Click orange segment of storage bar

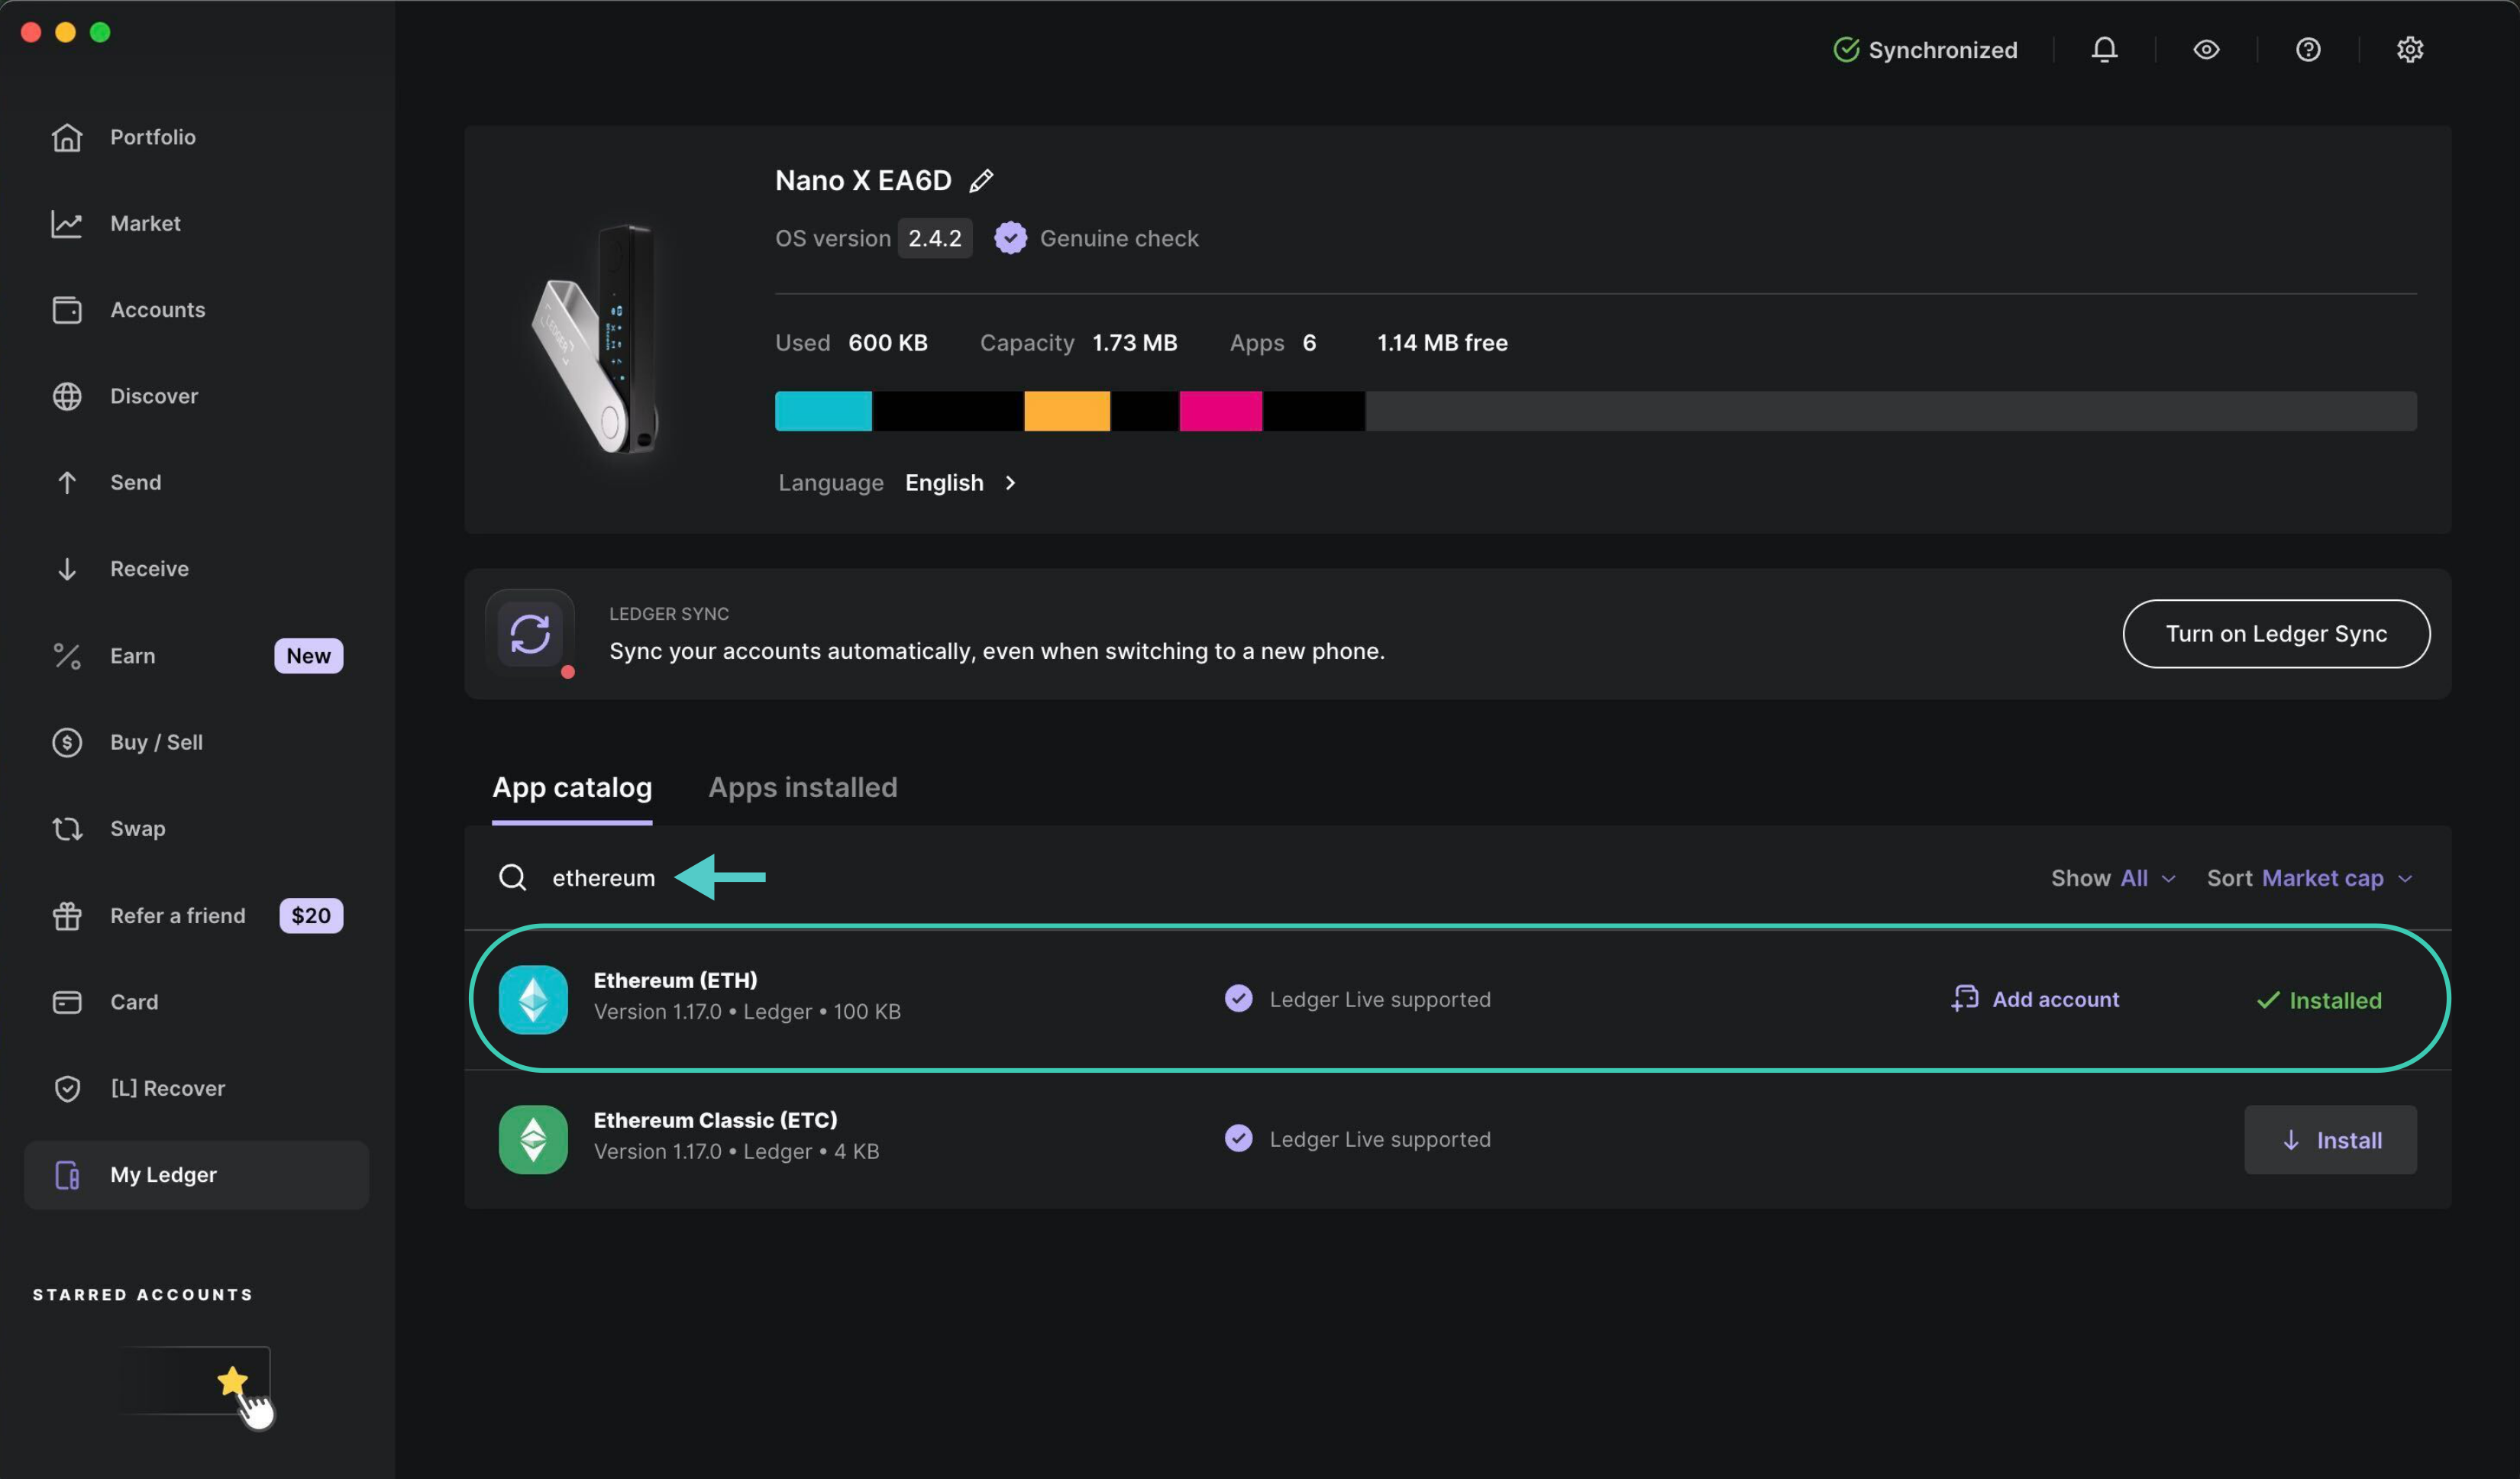click(x=1067, y=411)
